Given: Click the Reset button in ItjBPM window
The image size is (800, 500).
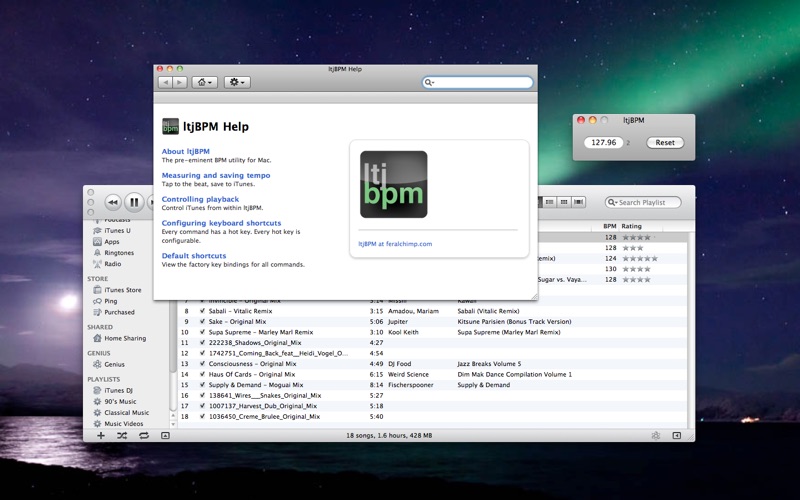Looking at the screenshot, I should (665, 143).
